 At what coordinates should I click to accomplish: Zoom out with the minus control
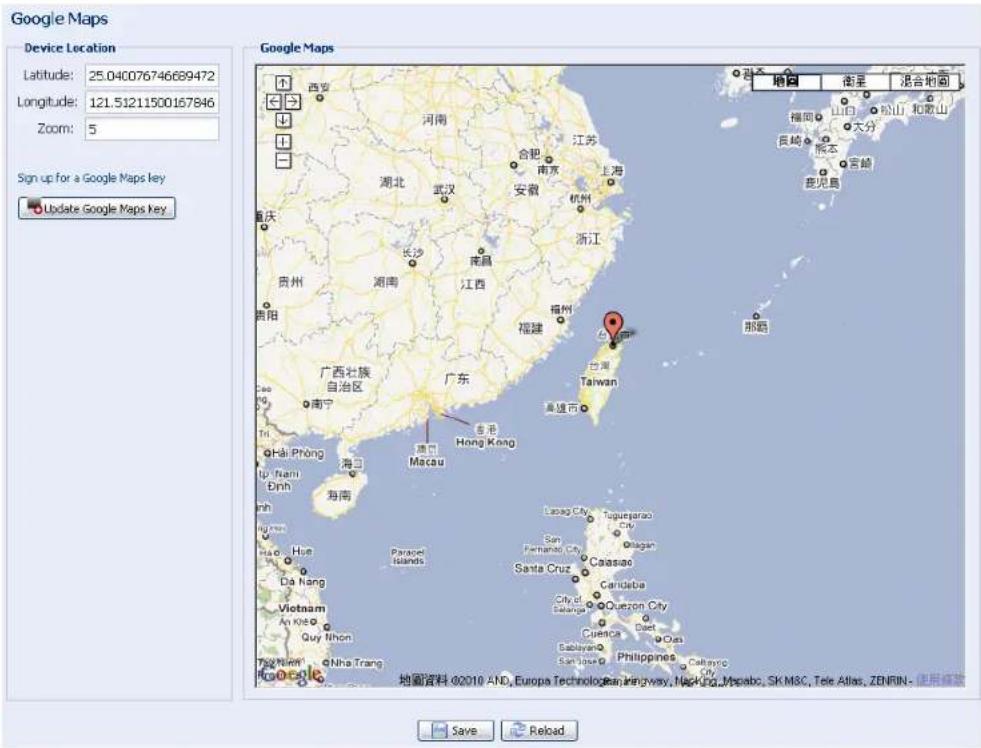[283, 161]
